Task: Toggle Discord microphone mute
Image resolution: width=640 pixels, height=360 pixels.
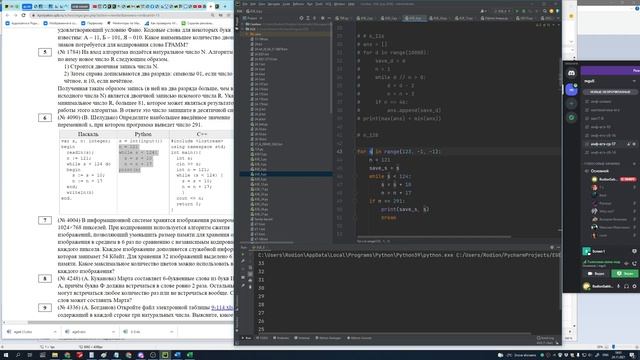Action: pyautogui.click(x=618, y=286)
